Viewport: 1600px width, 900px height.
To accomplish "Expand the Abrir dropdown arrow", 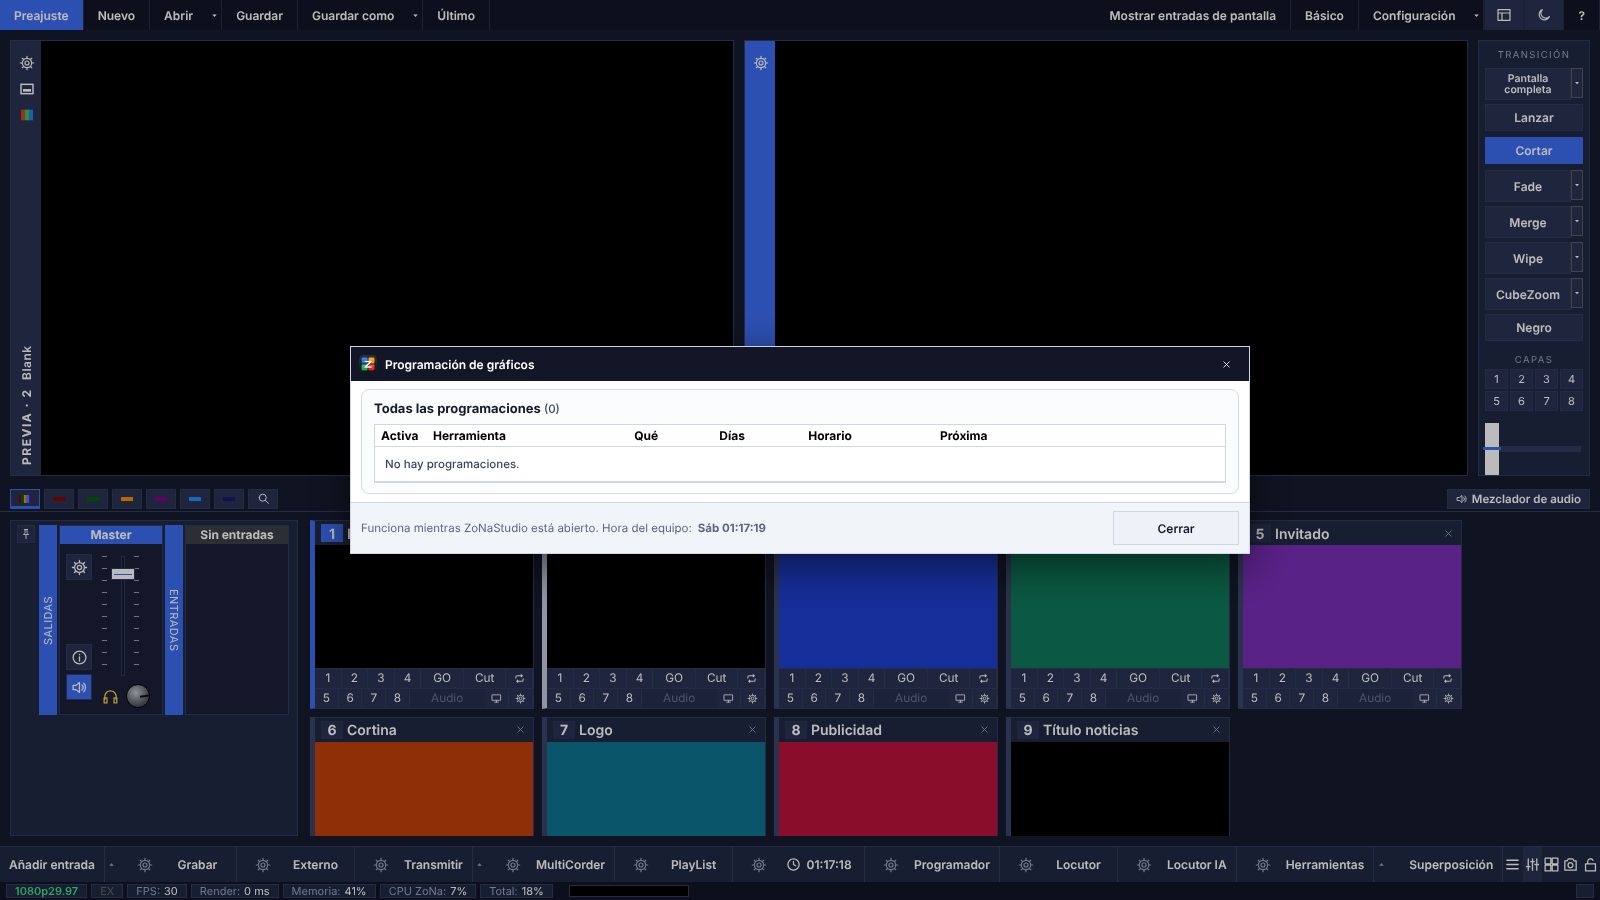I will pyautogui.click(x=214, y=15).
